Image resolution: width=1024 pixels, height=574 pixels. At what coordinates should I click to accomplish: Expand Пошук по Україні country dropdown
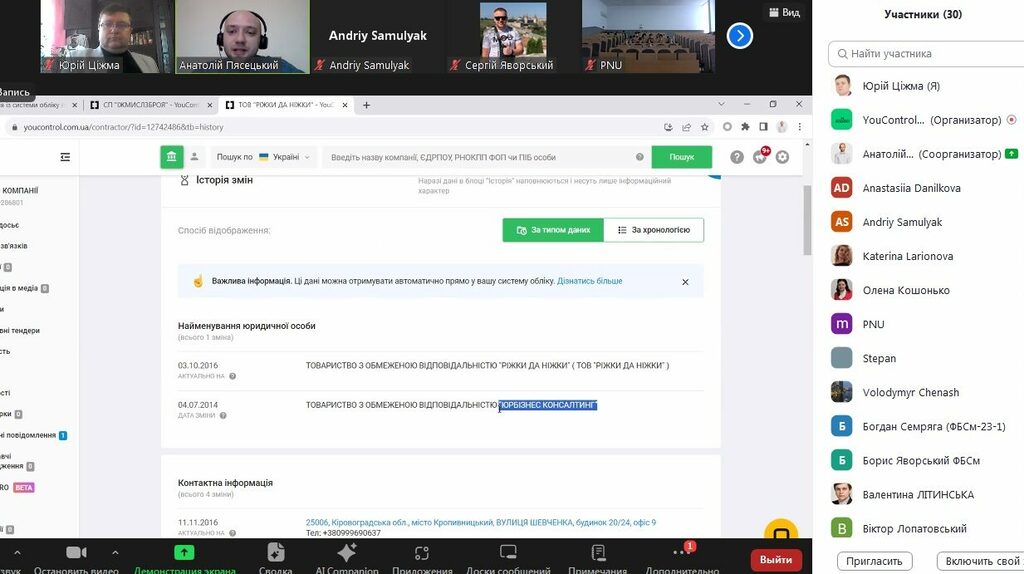265,157
